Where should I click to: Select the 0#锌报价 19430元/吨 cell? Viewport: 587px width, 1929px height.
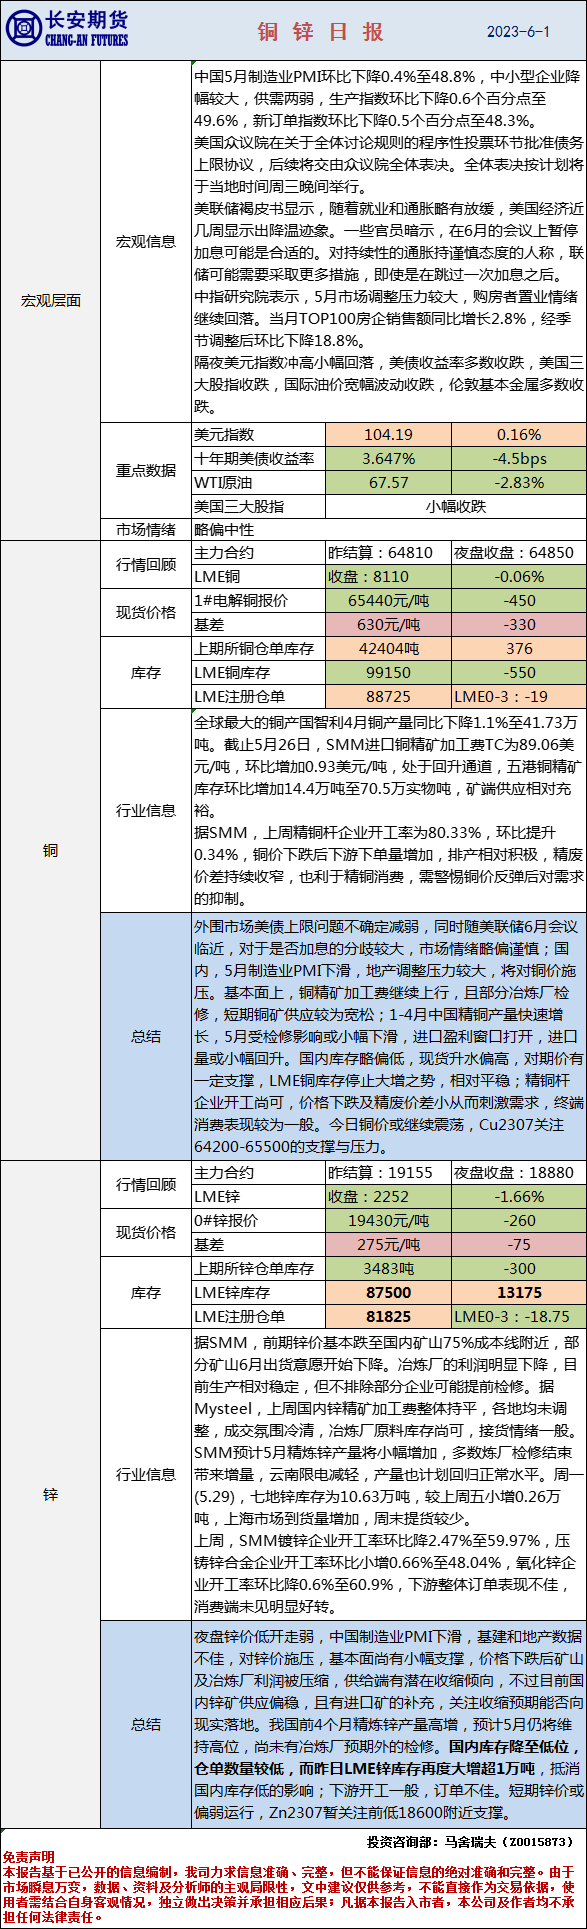(x=388, y=1220)
